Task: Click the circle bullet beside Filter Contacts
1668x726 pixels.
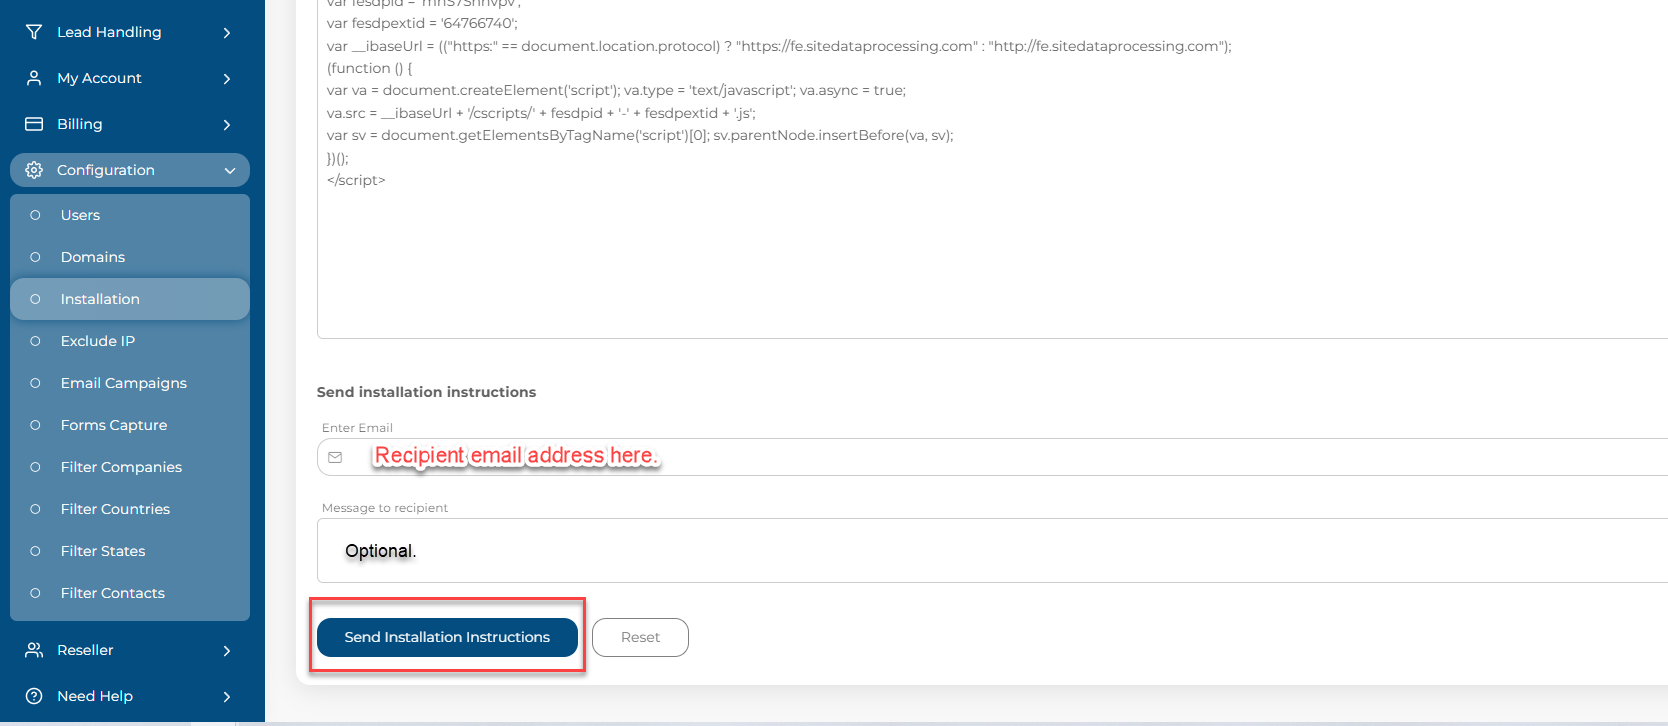Action: point(35,593)
